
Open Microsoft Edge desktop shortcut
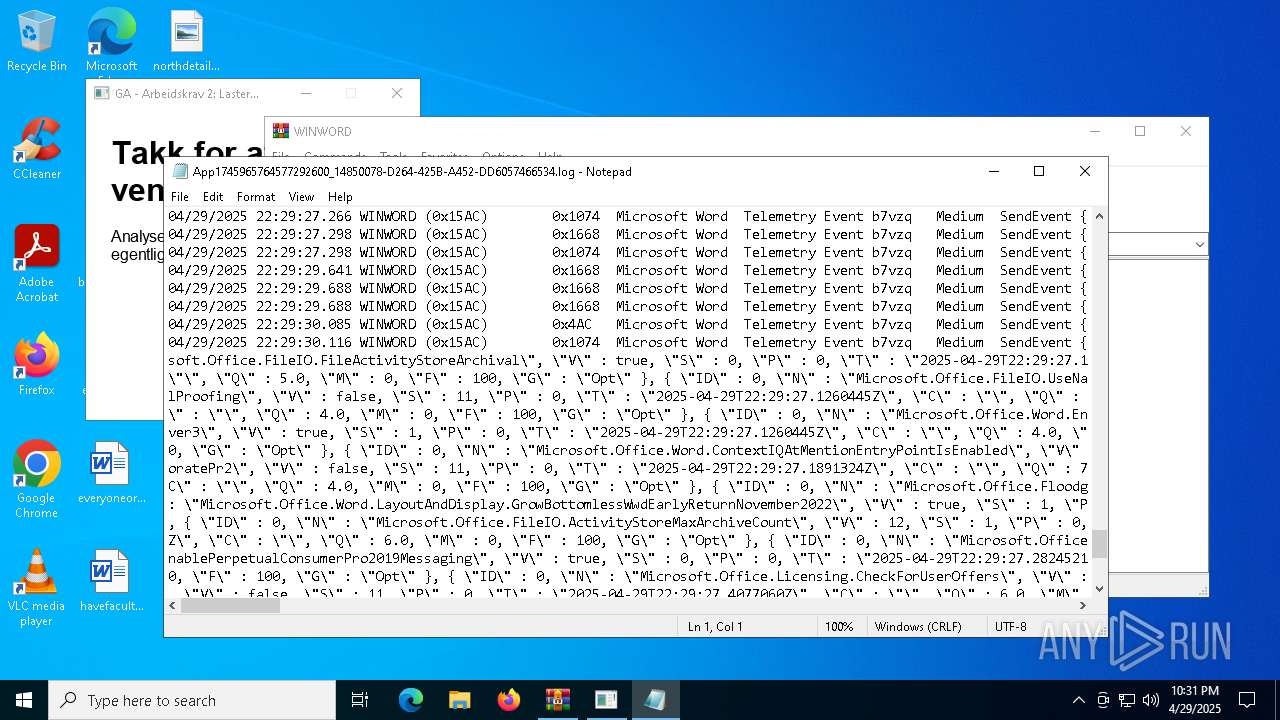pos(111,42)
